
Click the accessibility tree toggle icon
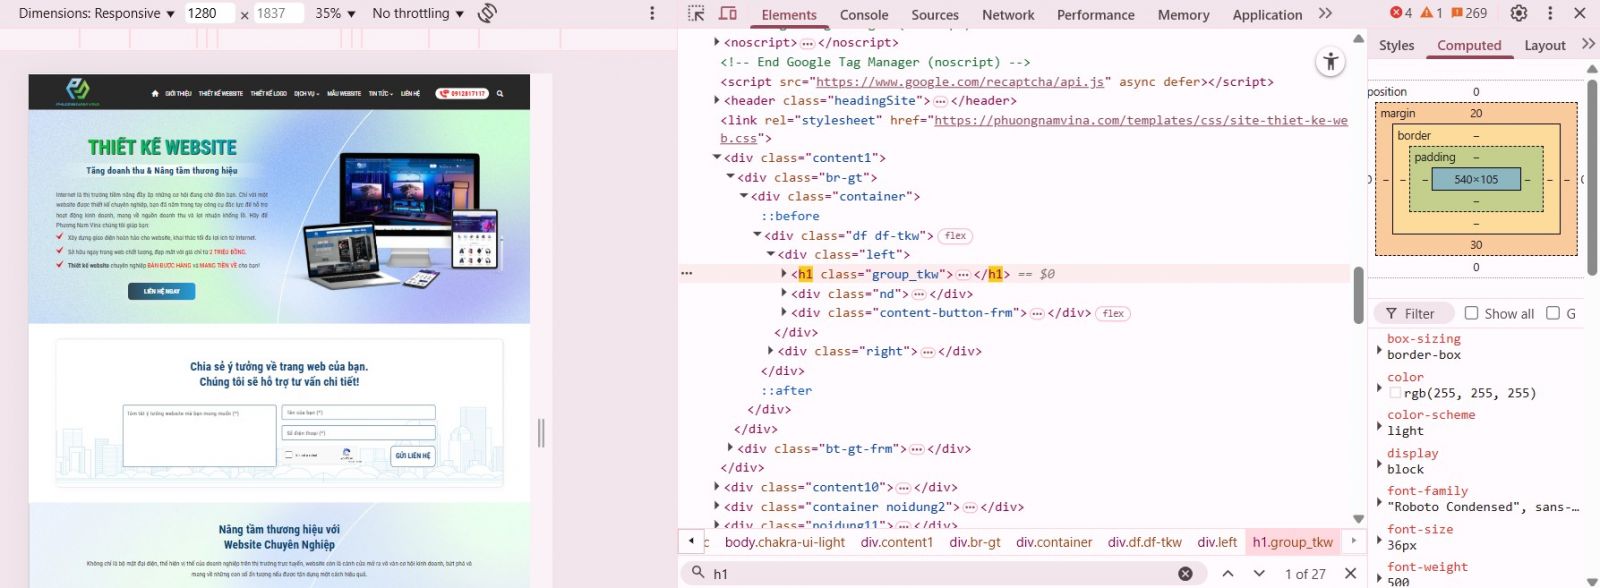[x=1330, y=62]
